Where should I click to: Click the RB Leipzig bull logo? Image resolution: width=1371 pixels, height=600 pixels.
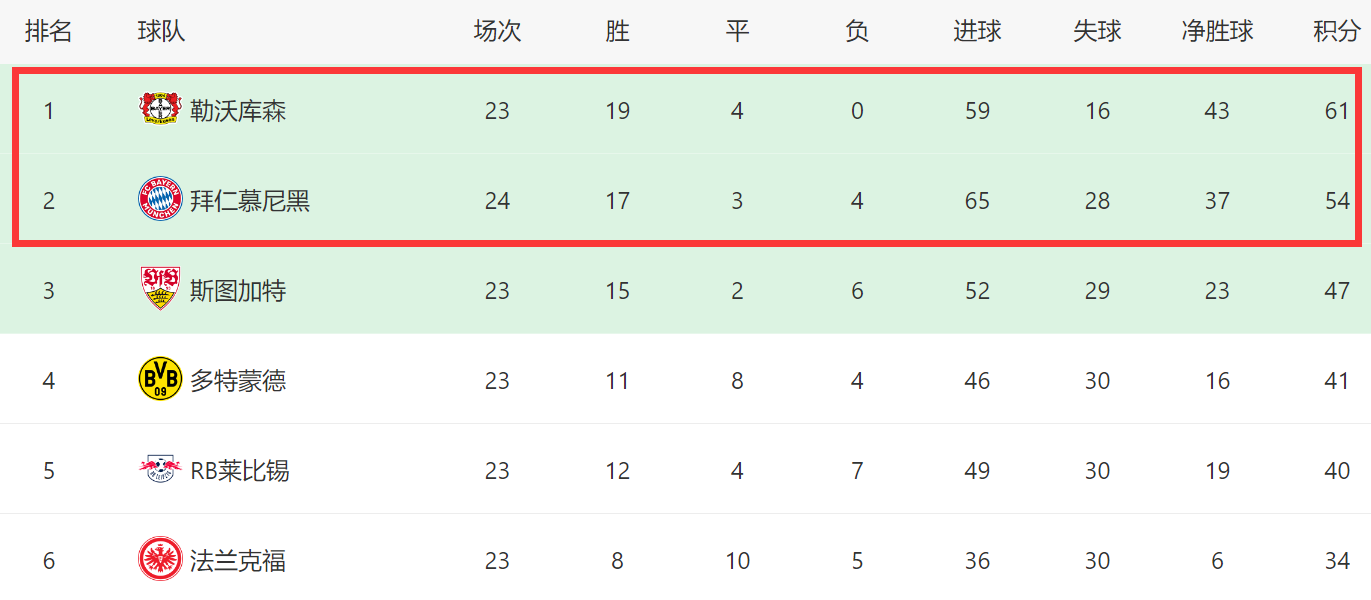click(x=160, y=469)
